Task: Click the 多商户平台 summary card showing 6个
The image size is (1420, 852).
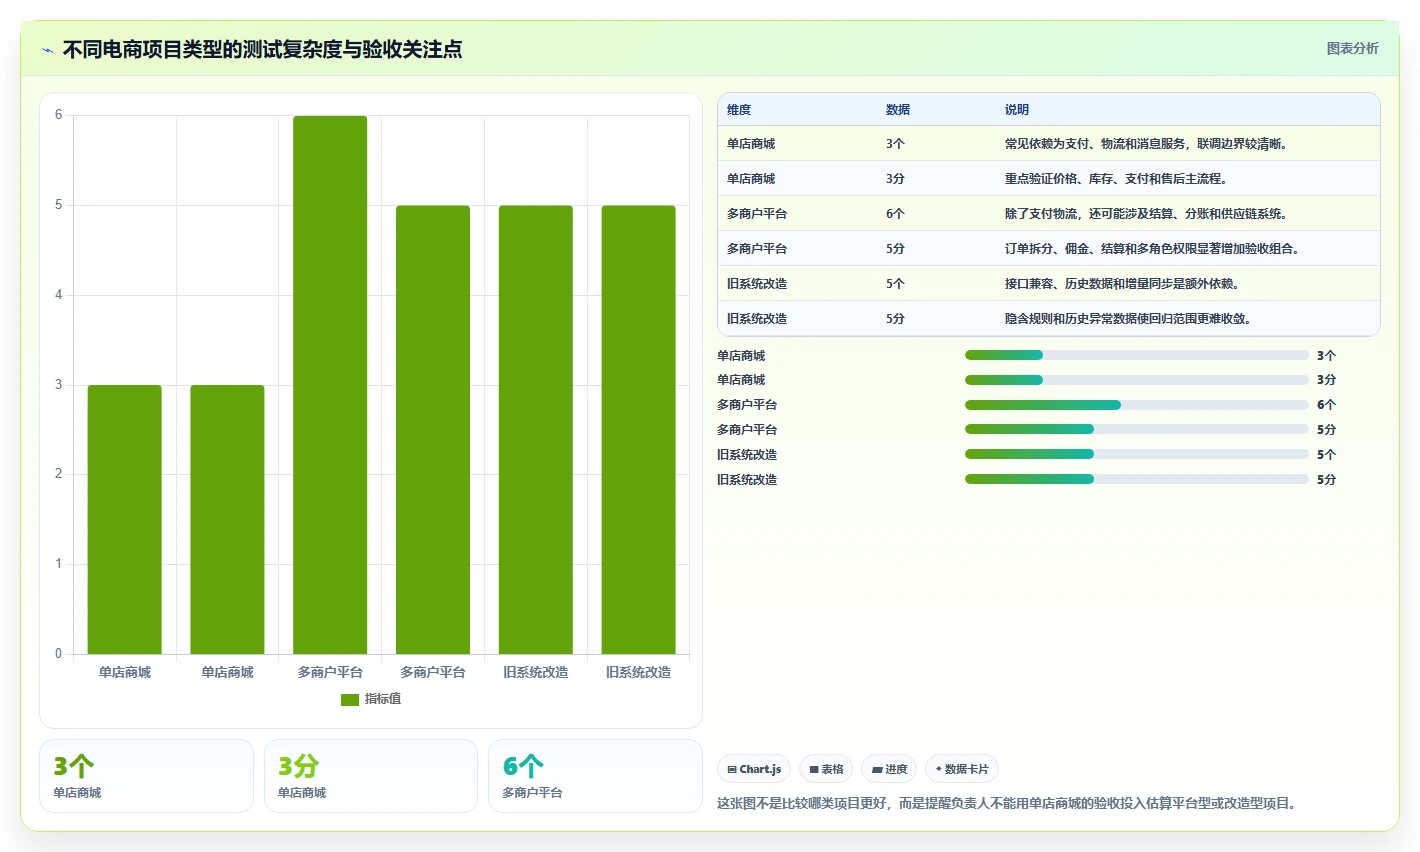Action: click(595, 776)
